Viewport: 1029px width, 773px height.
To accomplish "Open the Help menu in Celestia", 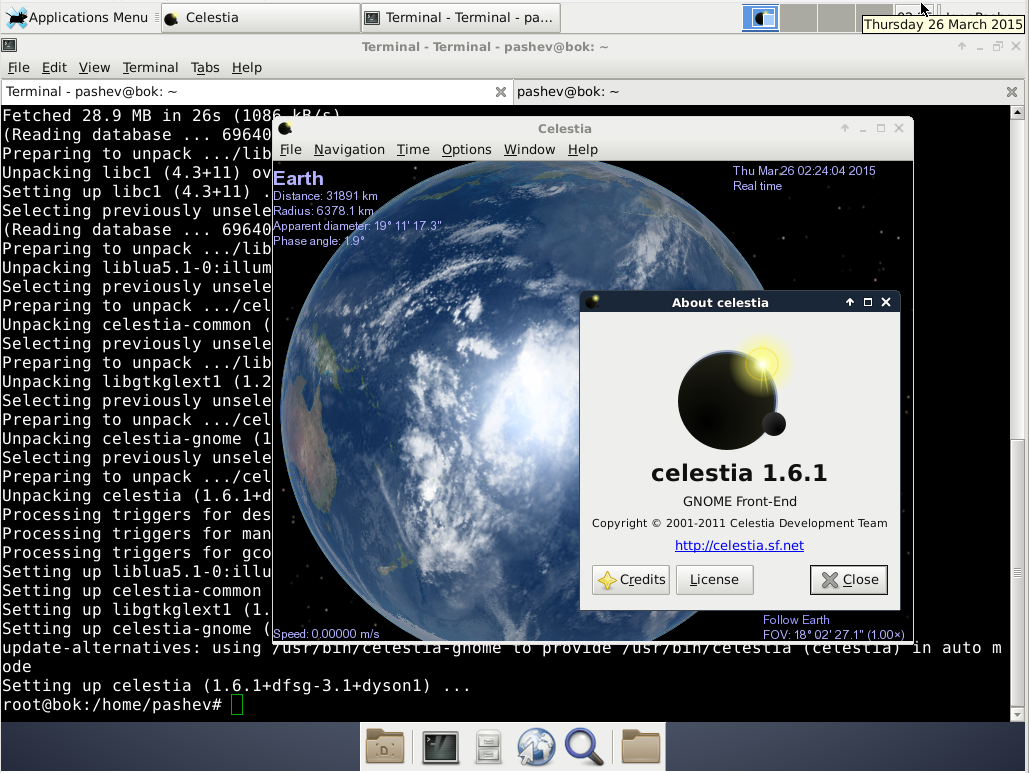I will click(x=583, y=150).
